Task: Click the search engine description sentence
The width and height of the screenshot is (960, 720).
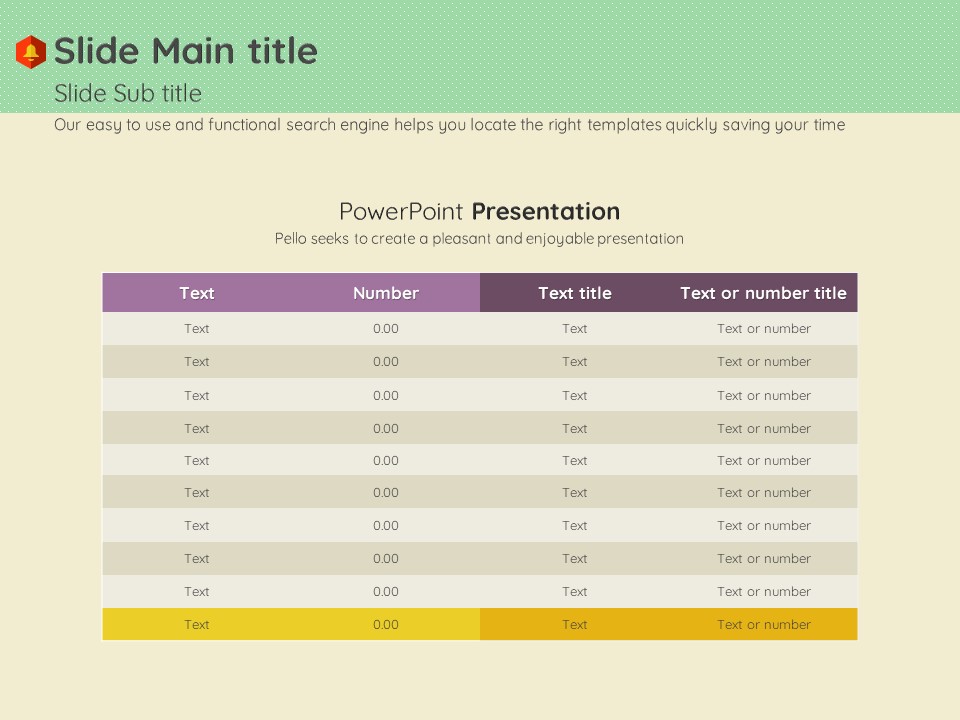Action: [449, 125]
